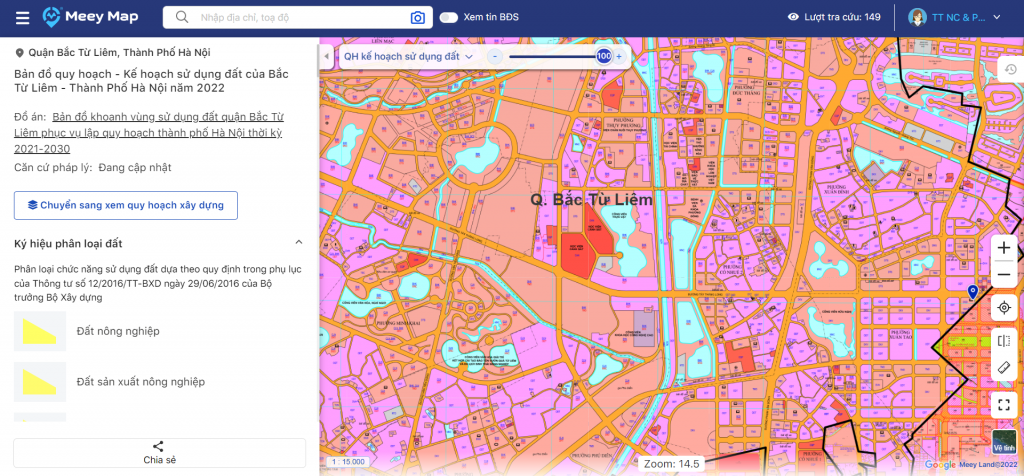Click the search magnifier icon
The height and width of the screenshot is (476, 1024).
tap(183, 17)
